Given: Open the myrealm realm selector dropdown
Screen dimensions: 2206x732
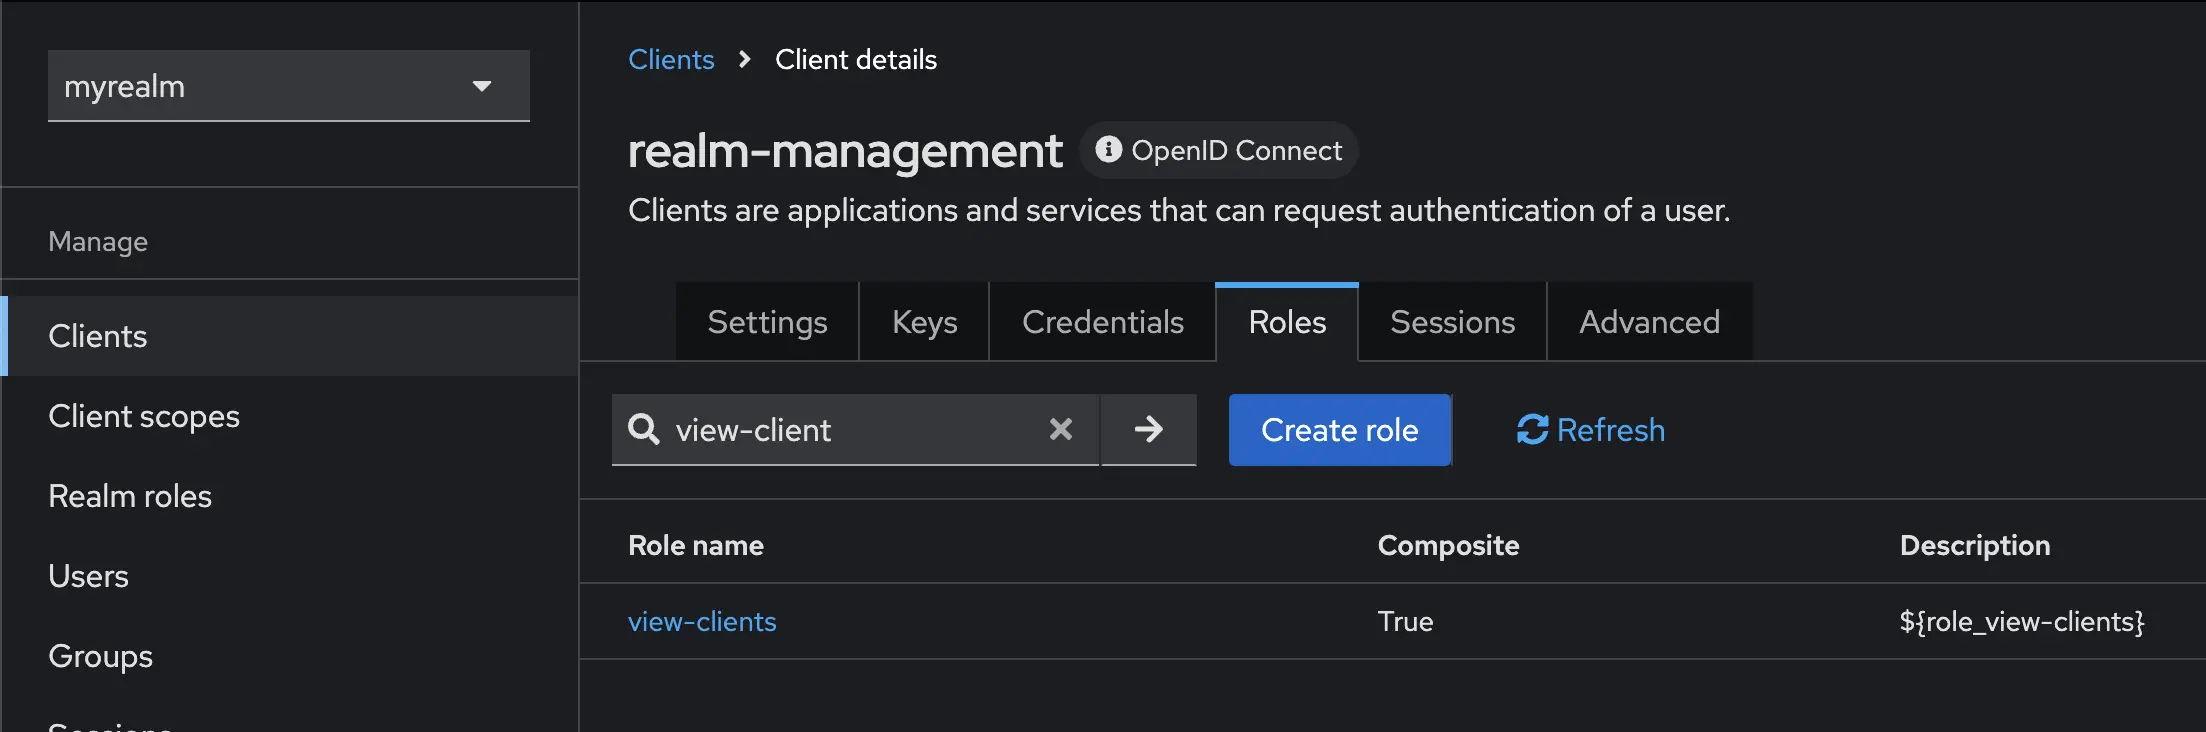Looking at the screenshot, I should pyautogui.click(x=288, y=86).
